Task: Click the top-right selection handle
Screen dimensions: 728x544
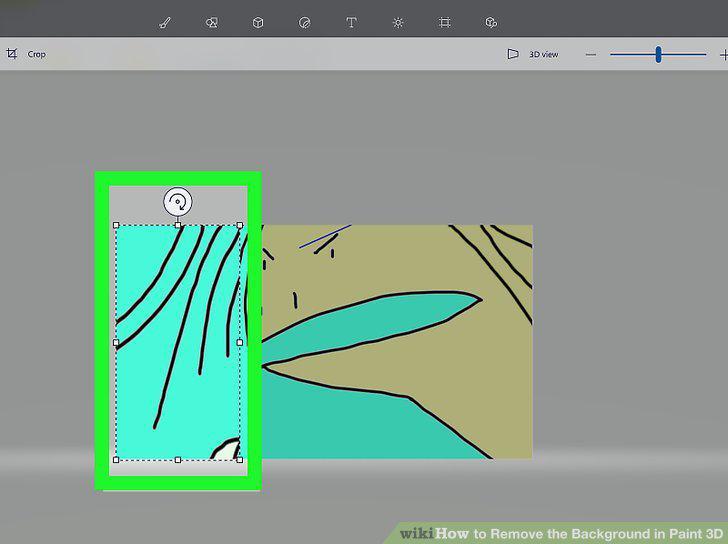Action: (x=240, y=225)
